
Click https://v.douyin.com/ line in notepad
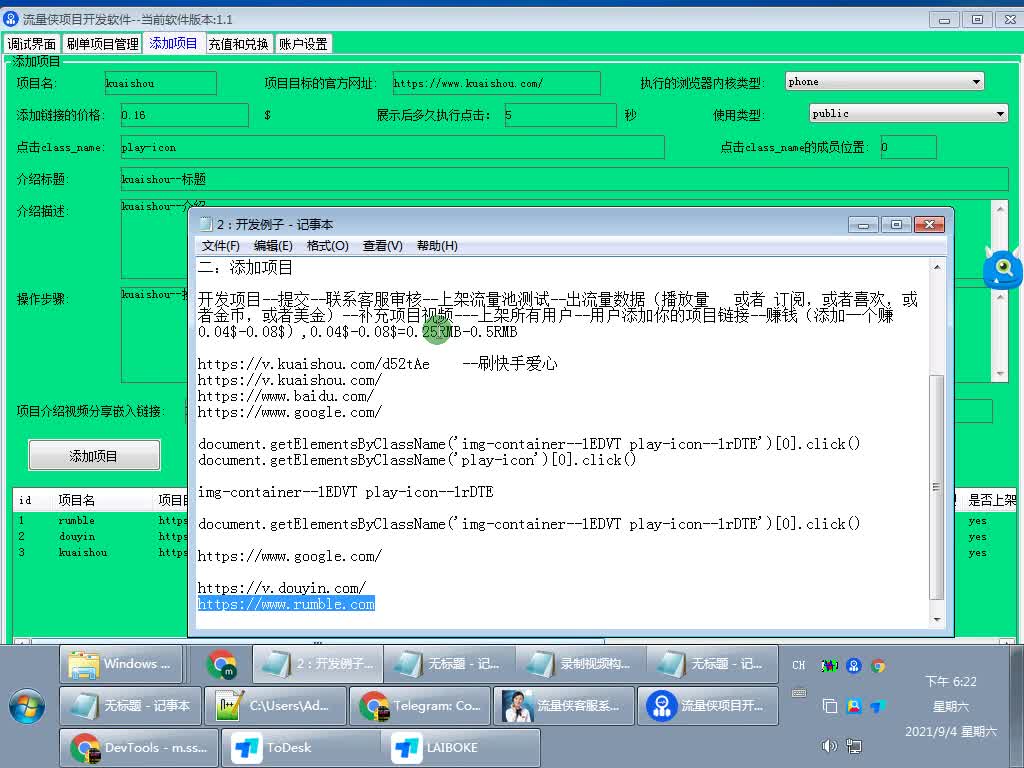281,588
